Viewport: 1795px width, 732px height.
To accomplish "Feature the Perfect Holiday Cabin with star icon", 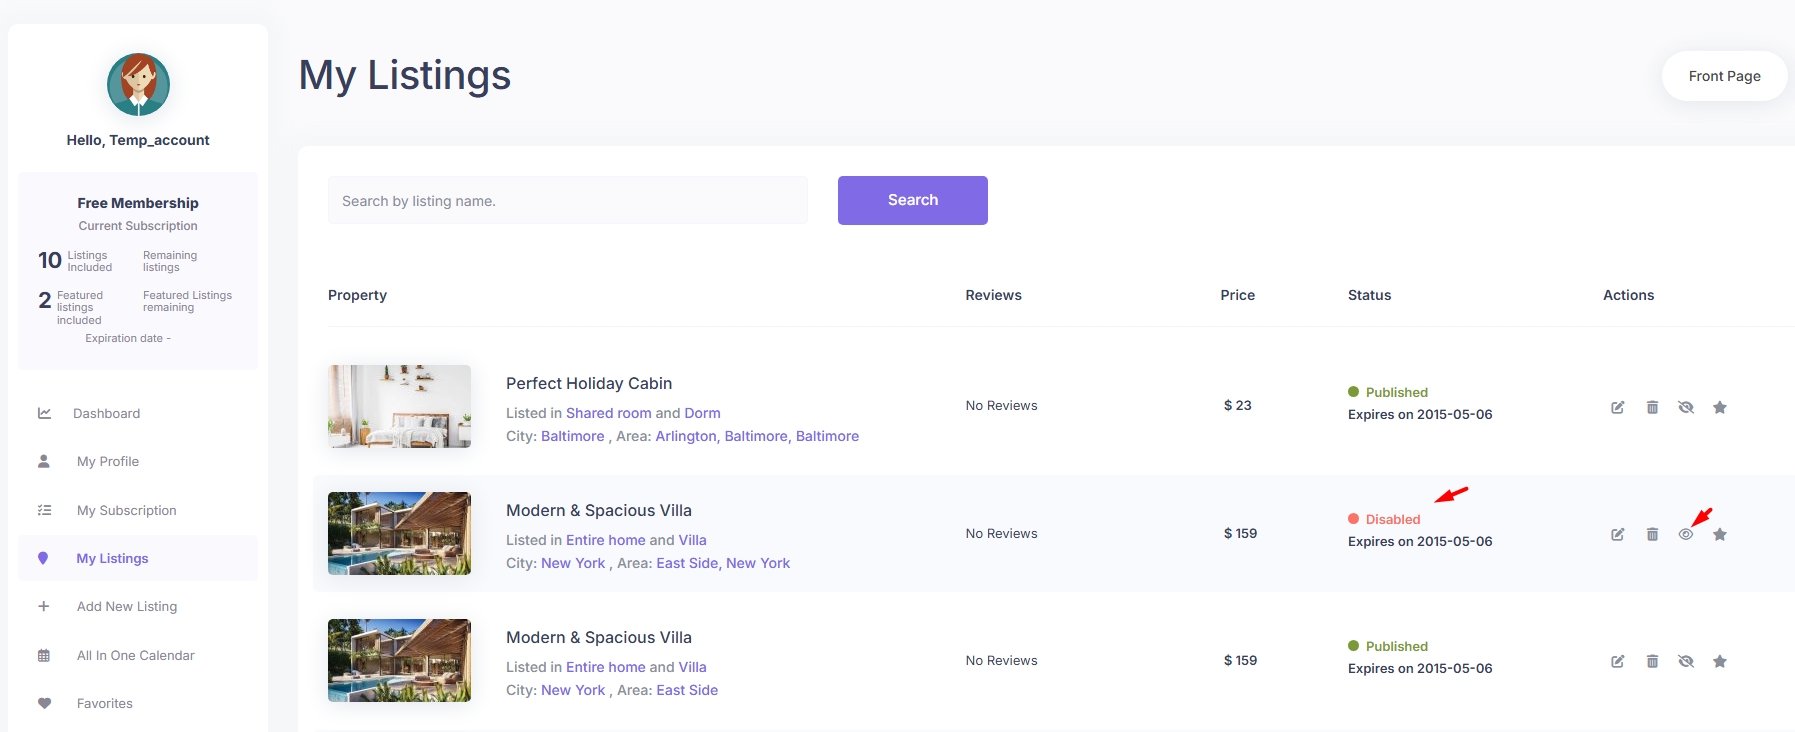I will coord(1720,407).
